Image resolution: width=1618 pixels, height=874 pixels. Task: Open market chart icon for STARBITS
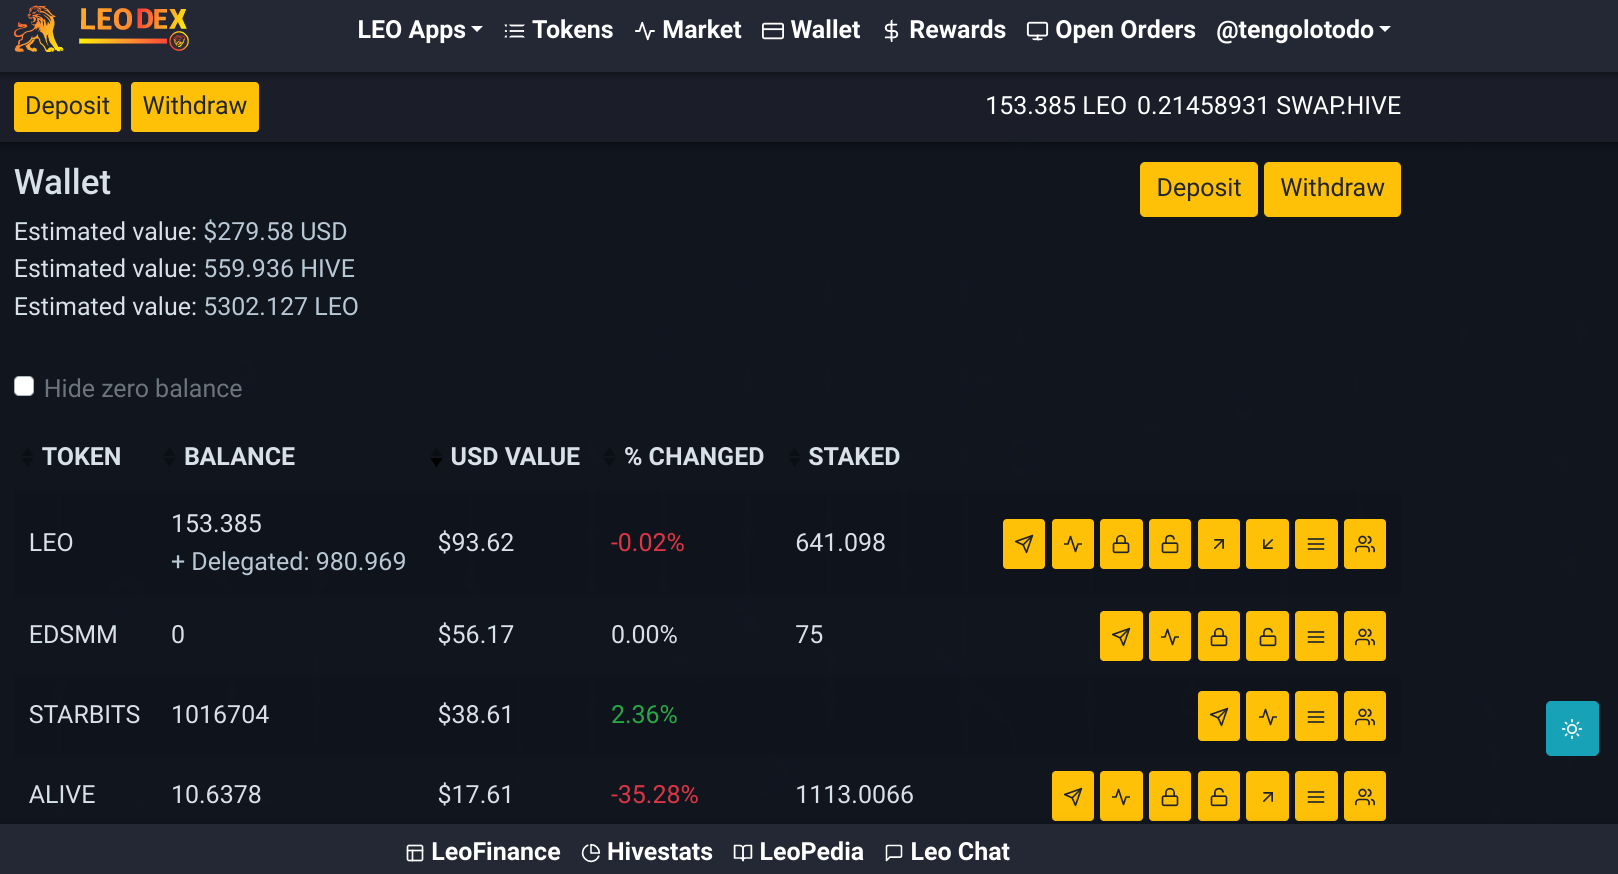point(1267,716)
